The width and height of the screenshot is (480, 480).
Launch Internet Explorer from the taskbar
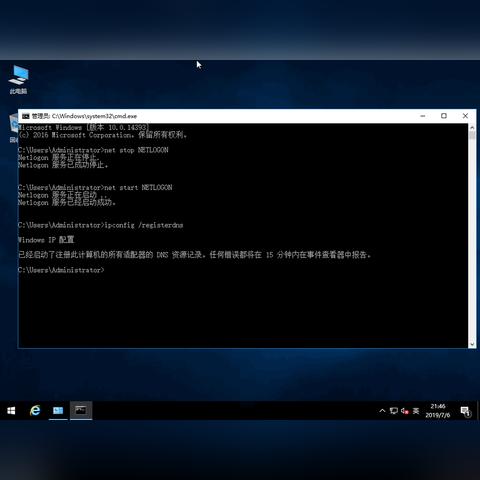pos(35,410)
